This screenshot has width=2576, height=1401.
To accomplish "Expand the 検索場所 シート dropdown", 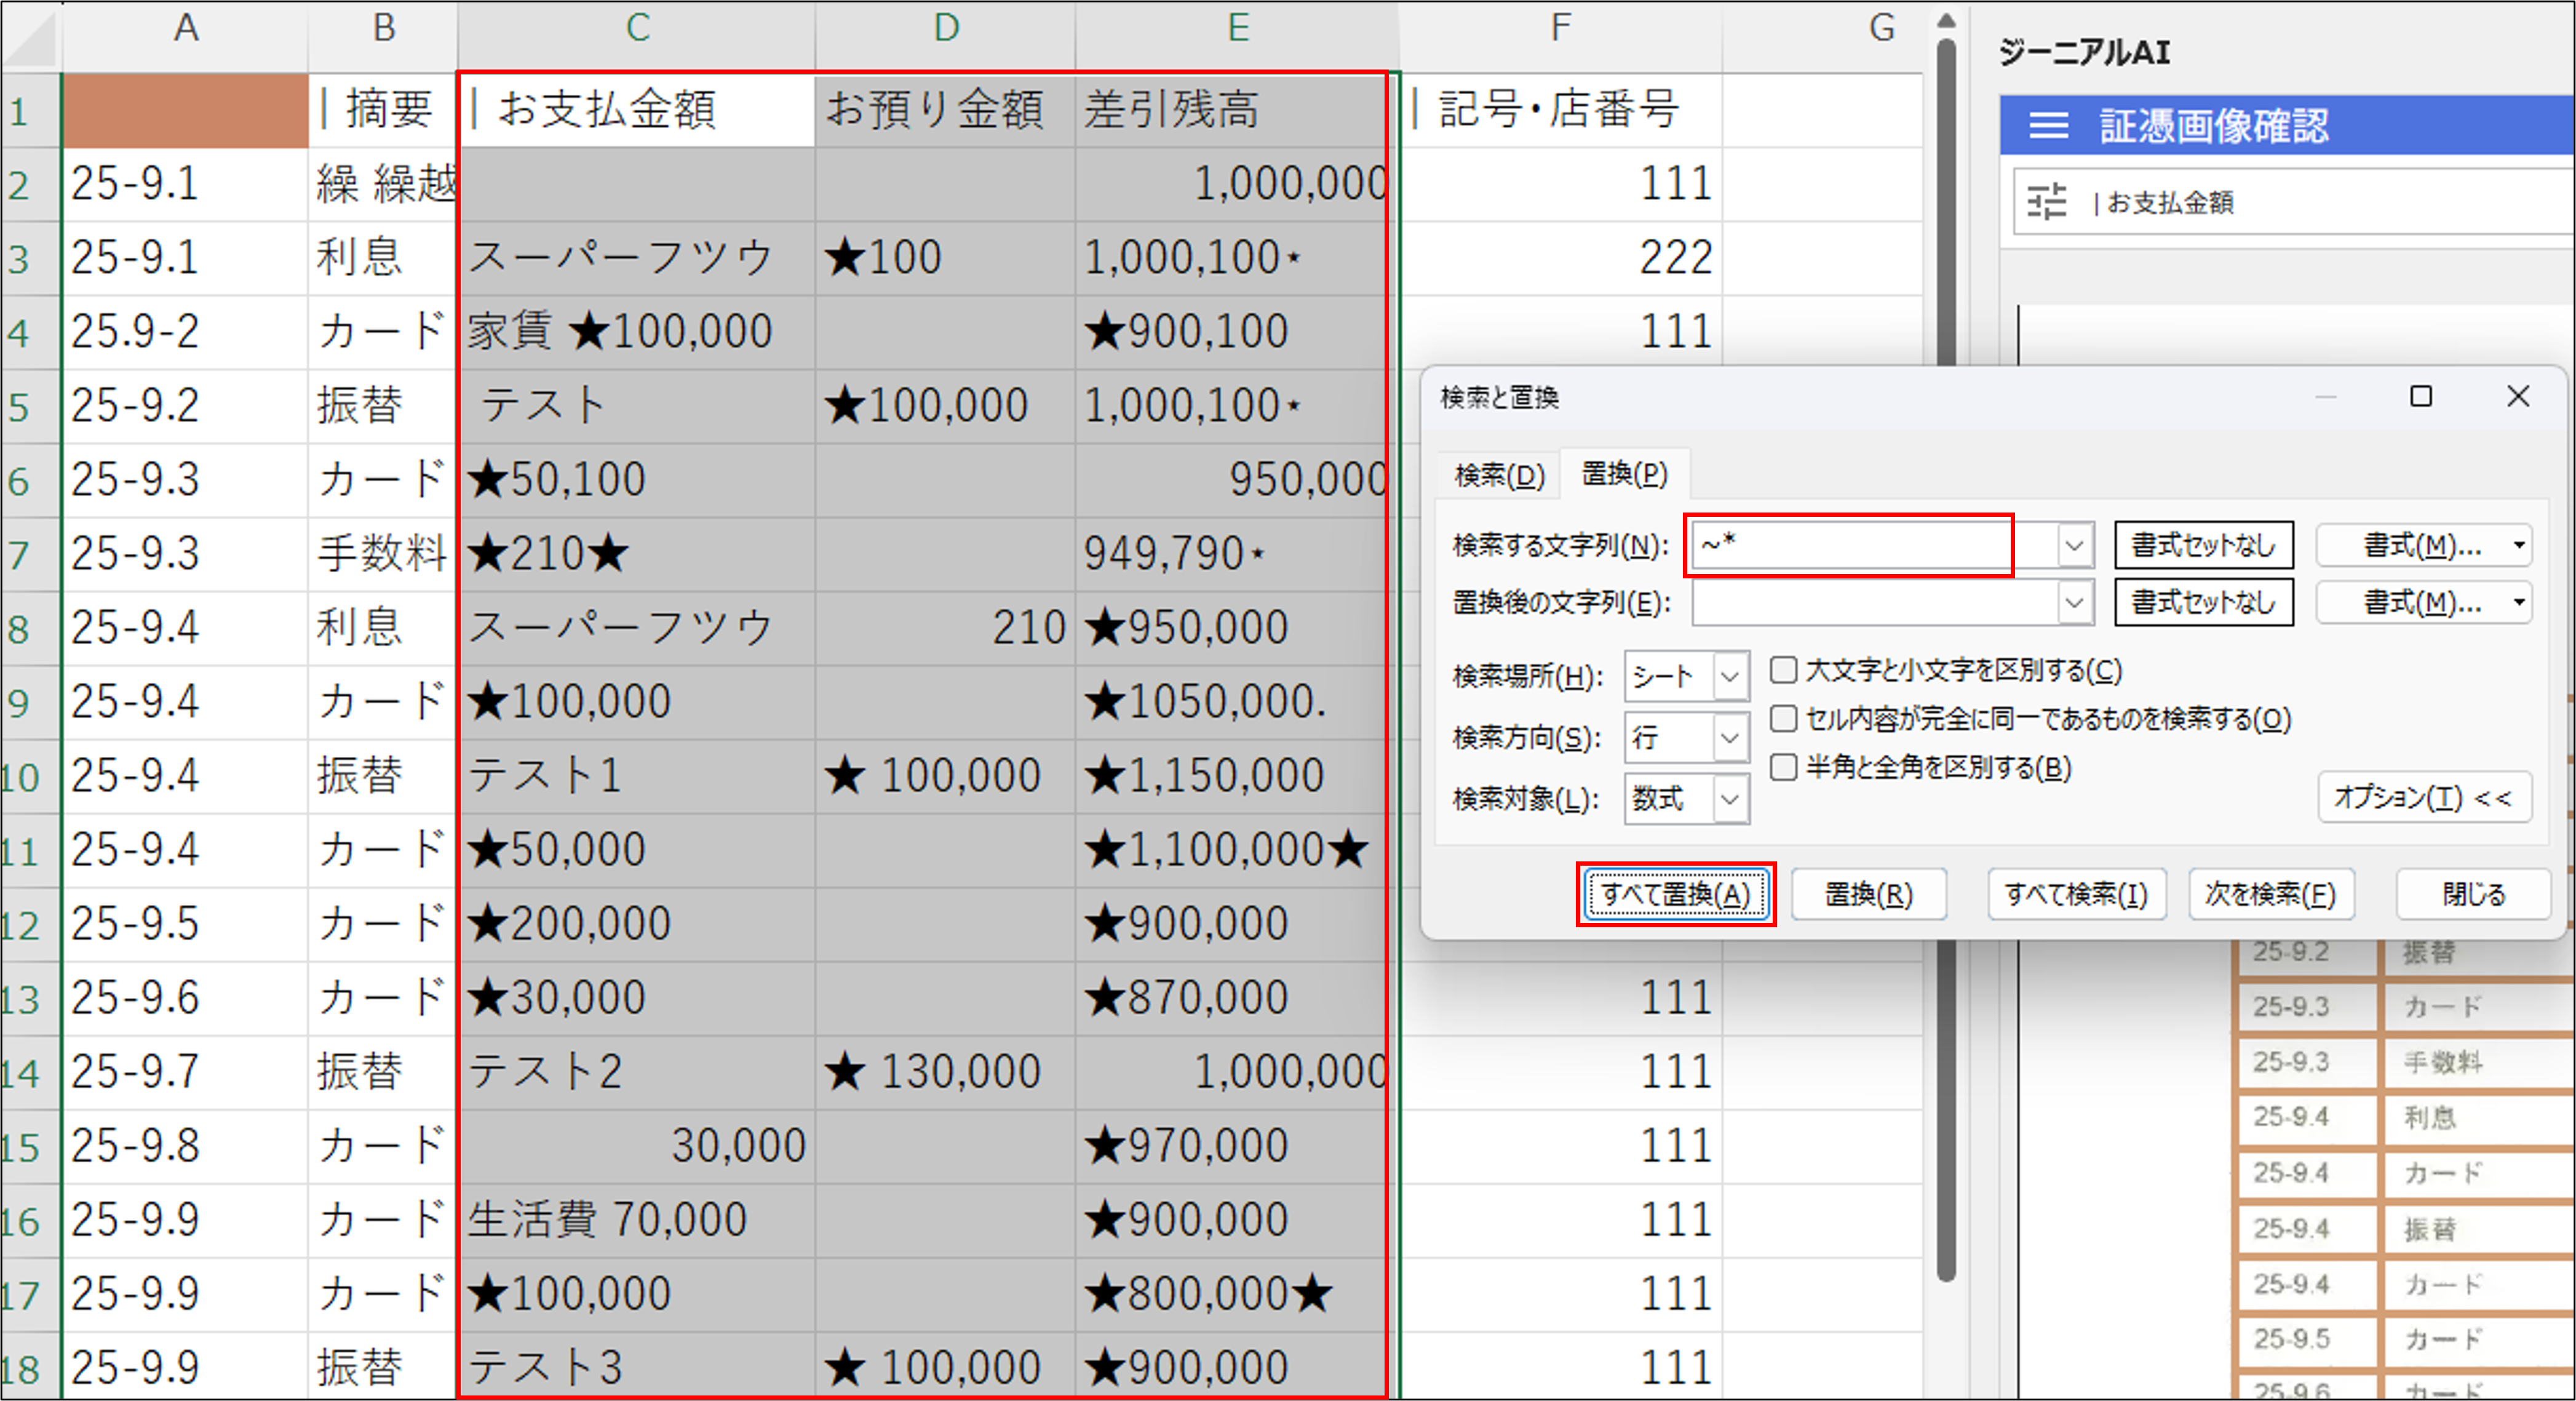I will [x=1730, y=677].
